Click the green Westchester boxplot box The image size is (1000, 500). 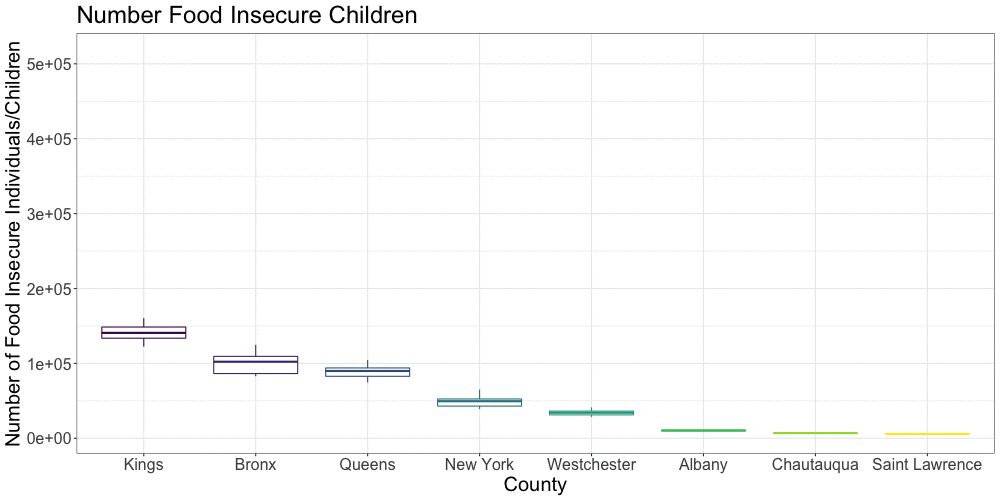coord(591,413)
